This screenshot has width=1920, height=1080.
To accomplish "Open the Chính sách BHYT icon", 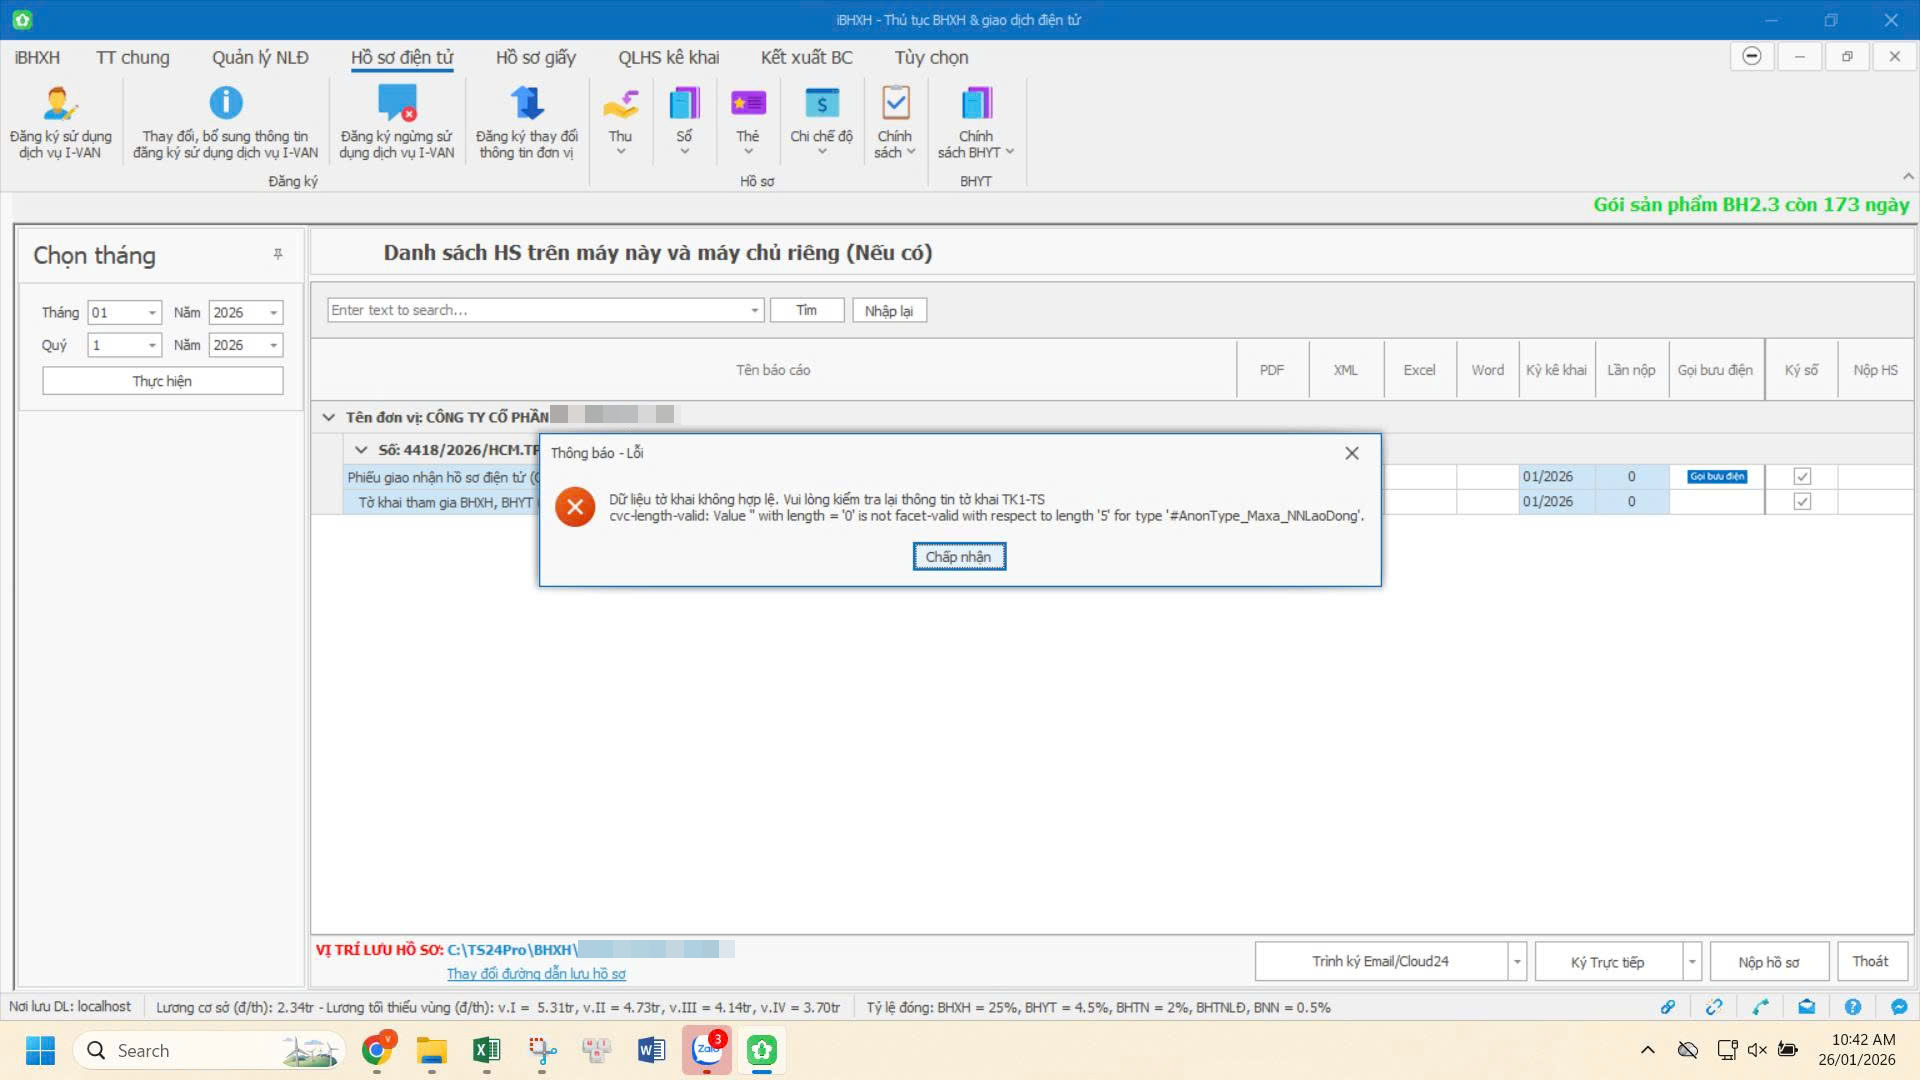I will 976,104.
